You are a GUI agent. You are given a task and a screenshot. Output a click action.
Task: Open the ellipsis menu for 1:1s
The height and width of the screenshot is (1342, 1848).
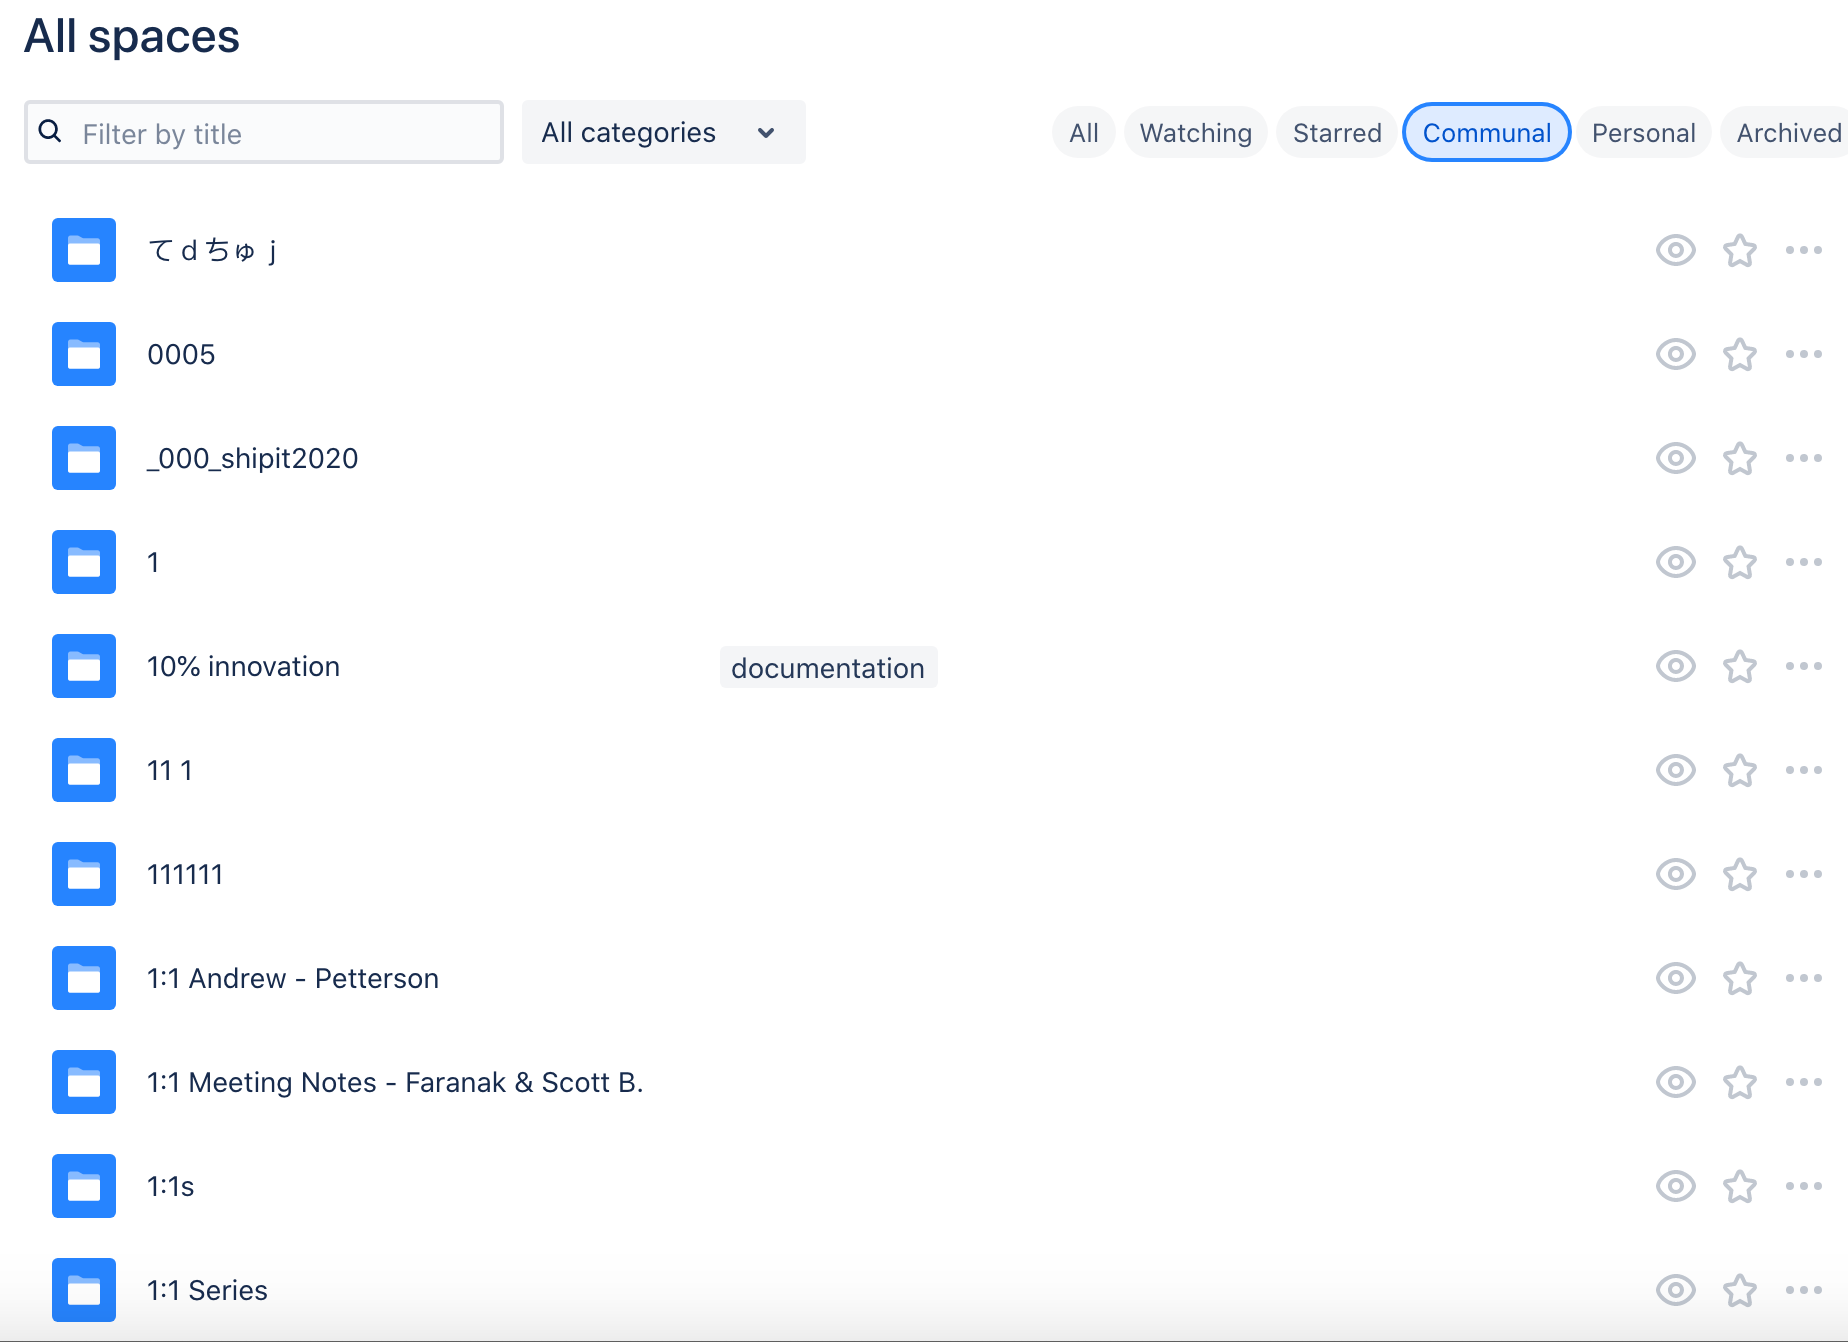(x=1803, y=1186)
